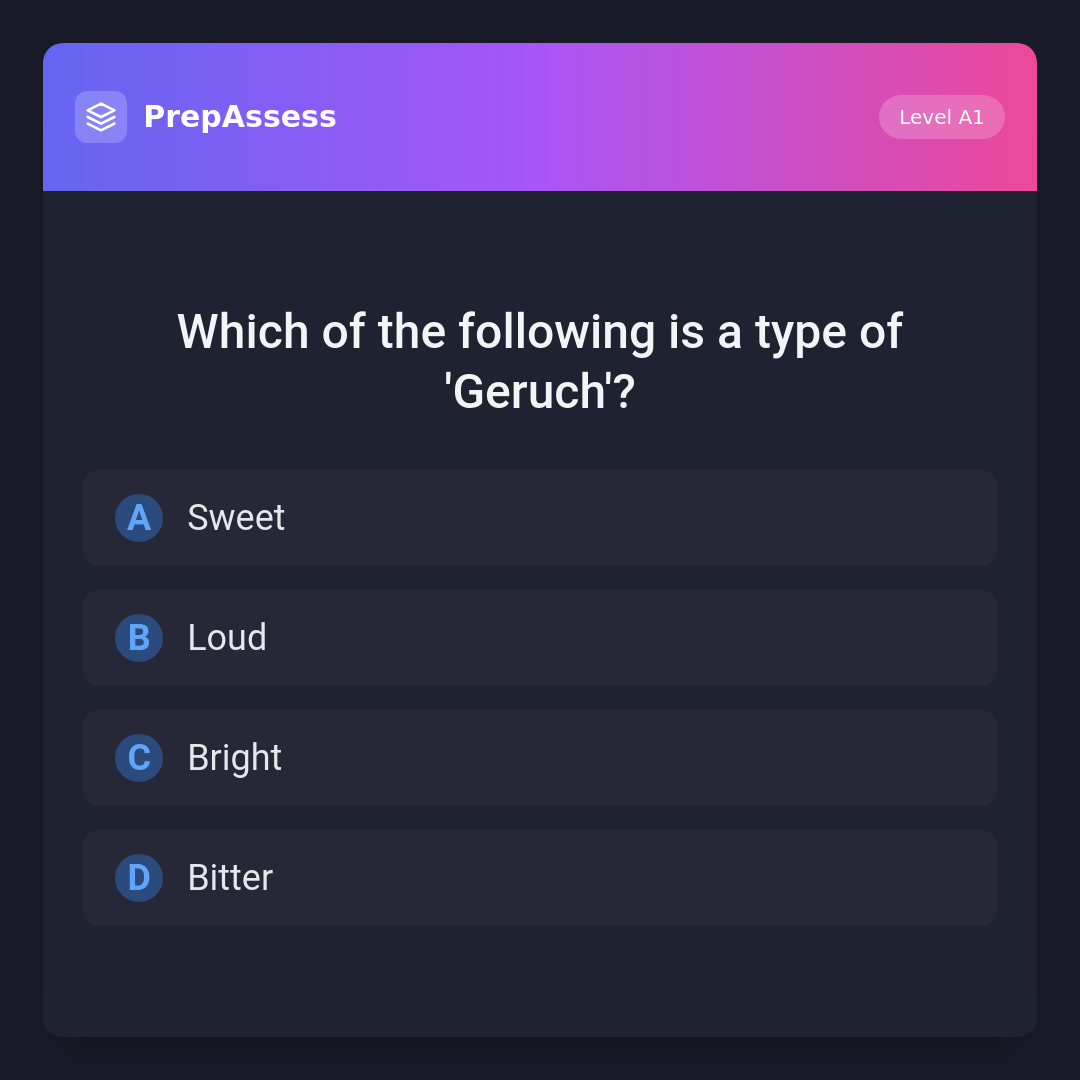Select the "Sweet" answer option
This screenshot has width=1080, height=1080.
(x=236, y=518)
